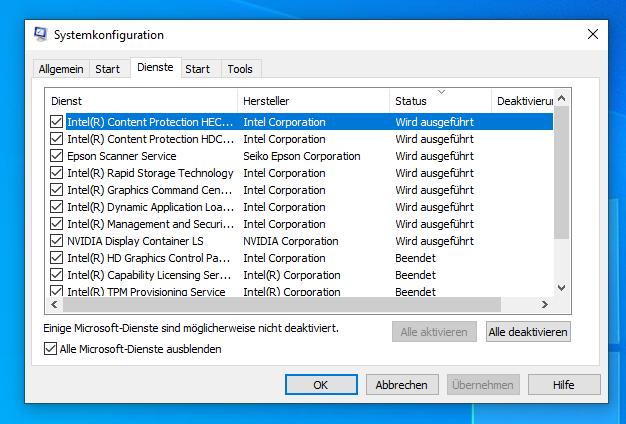Switch to the Tools tab
Image resolution: width=626 pixels, height=424 pixels.
(x=240, y=69)
